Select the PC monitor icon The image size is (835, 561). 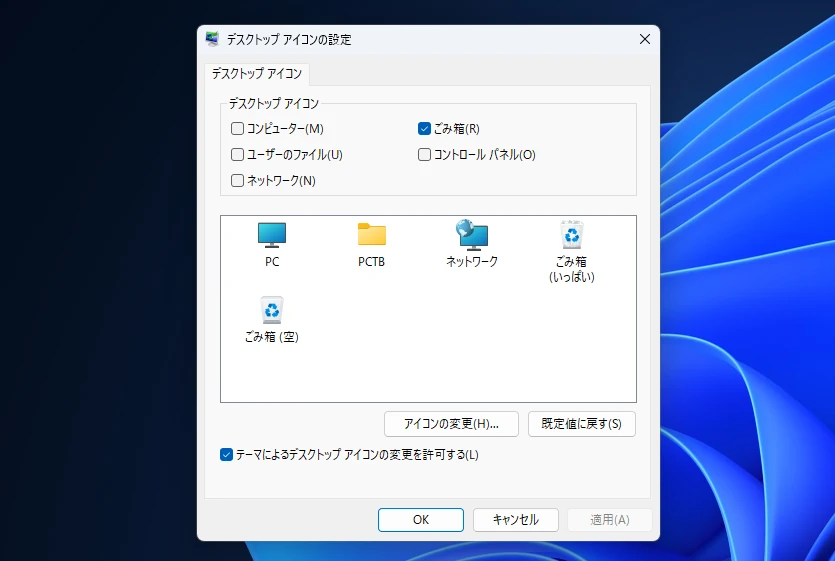(x=272, y=236)
